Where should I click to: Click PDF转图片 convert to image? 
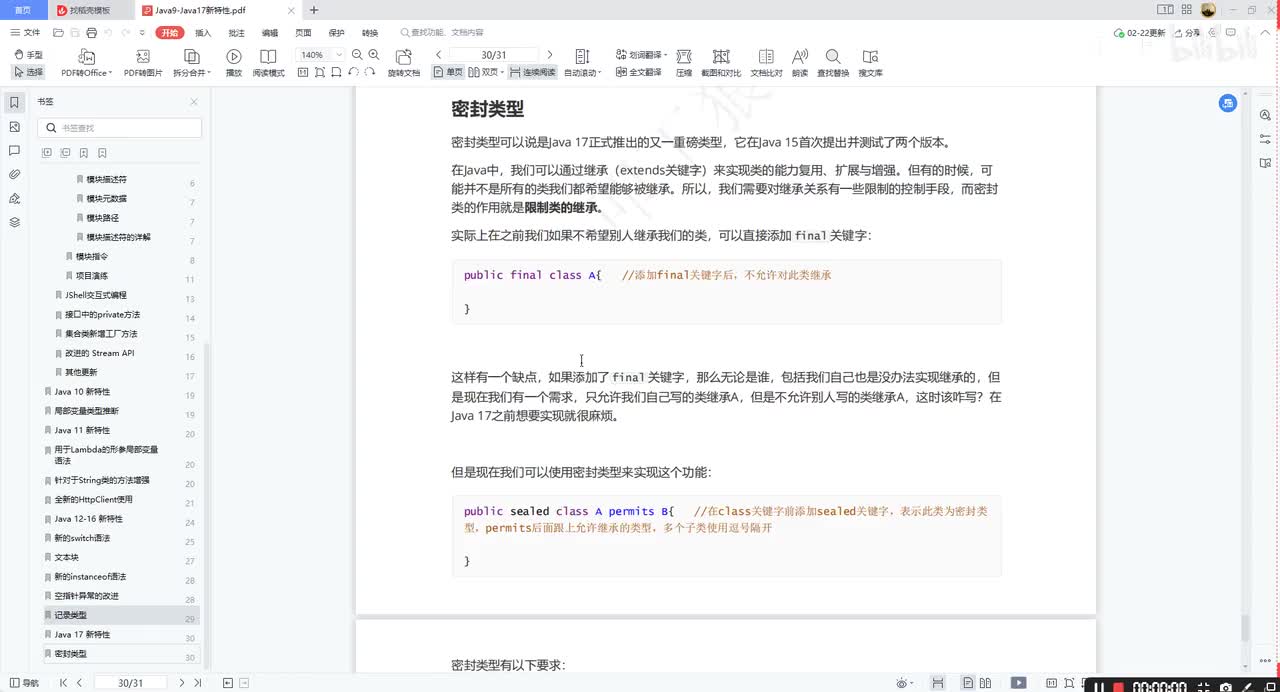(x=143, y=62)
